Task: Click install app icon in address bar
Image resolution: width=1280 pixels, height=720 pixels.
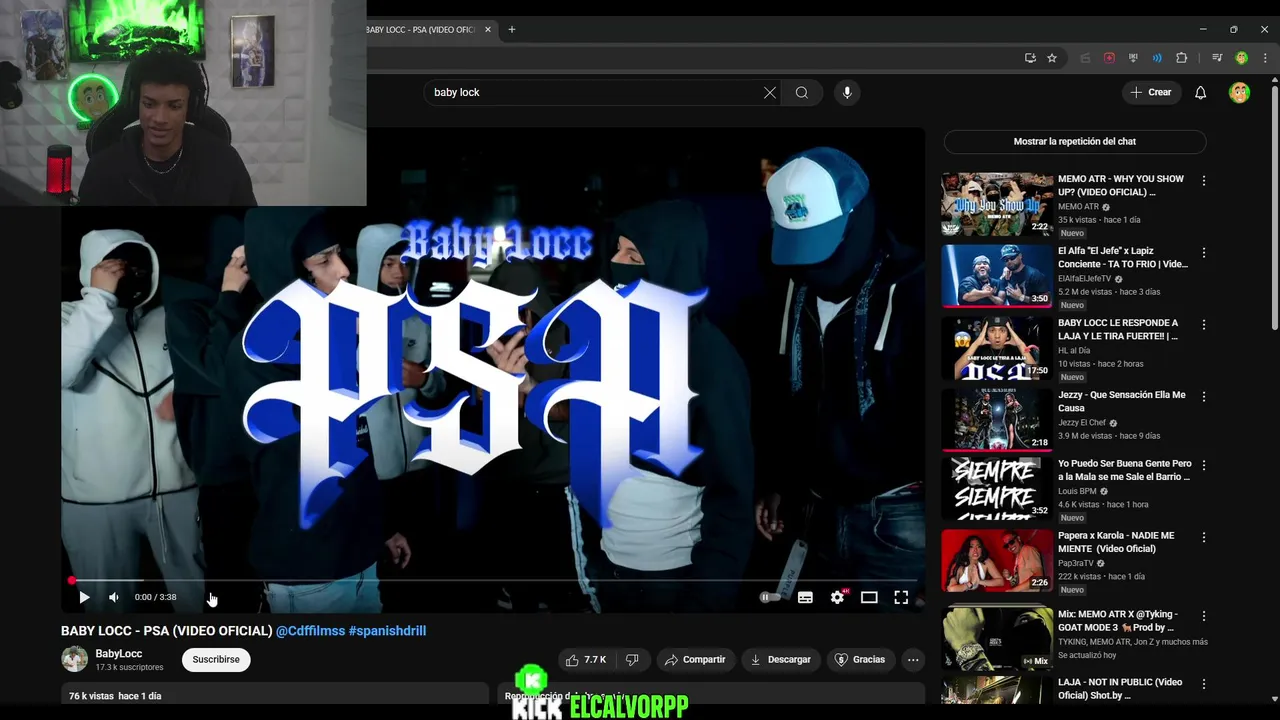Action: (1030, 58)
